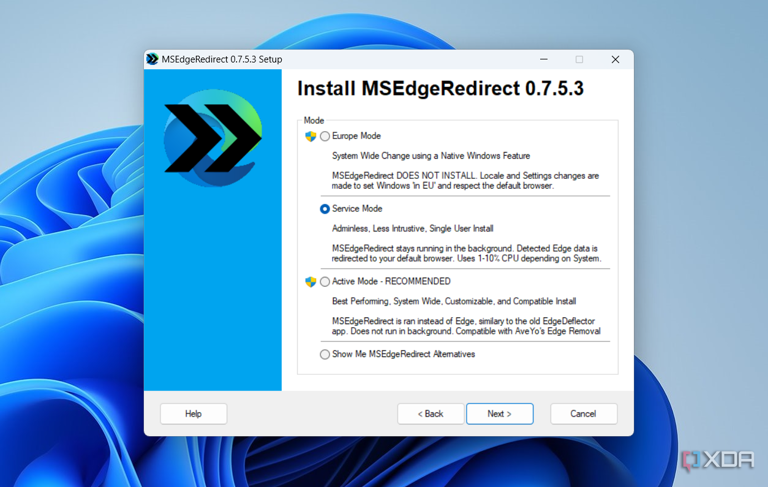768x487 pixels.
Task: Proceed with the Next > button
Action: click(499, 413)
